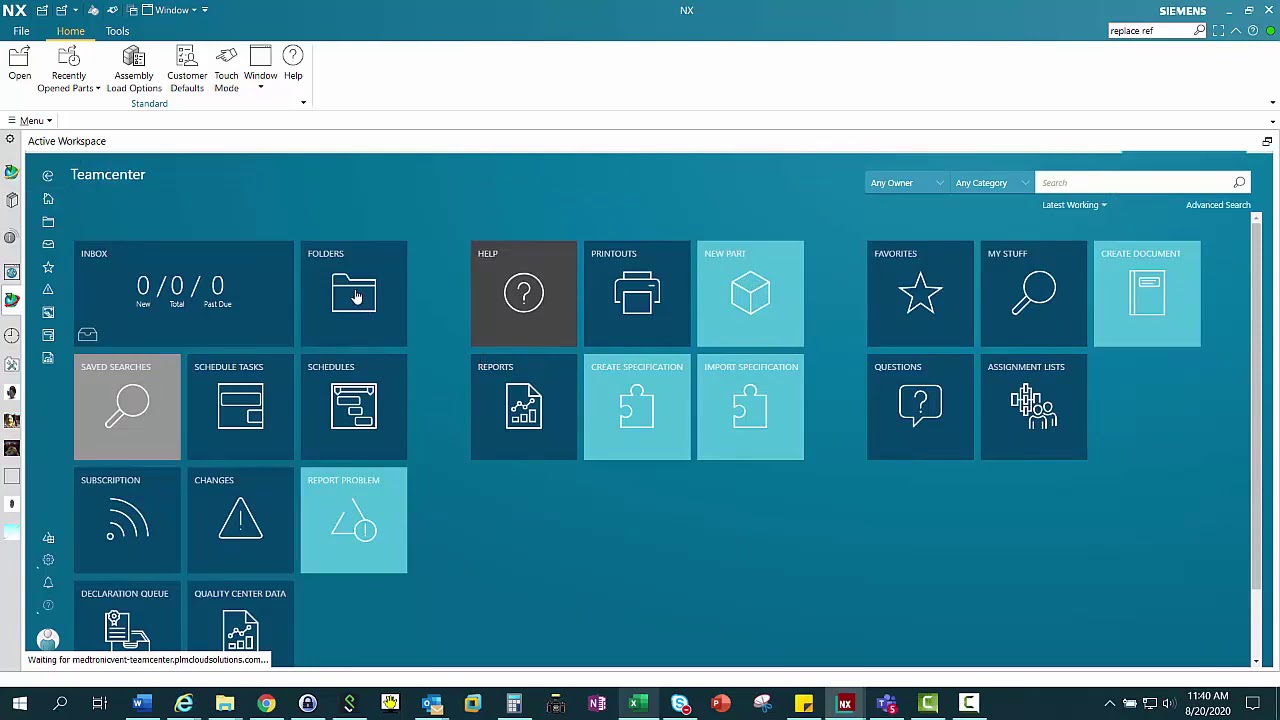Viewport: 1280px width, 720px height.
Task: Click Assembly Load Options
Action: pyautogui.click(x=134, y=69)
